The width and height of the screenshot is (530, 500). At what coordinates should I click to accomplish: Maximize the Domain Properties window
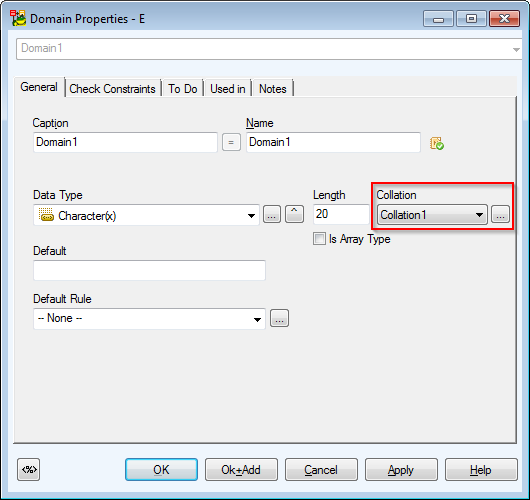[471, 19]
